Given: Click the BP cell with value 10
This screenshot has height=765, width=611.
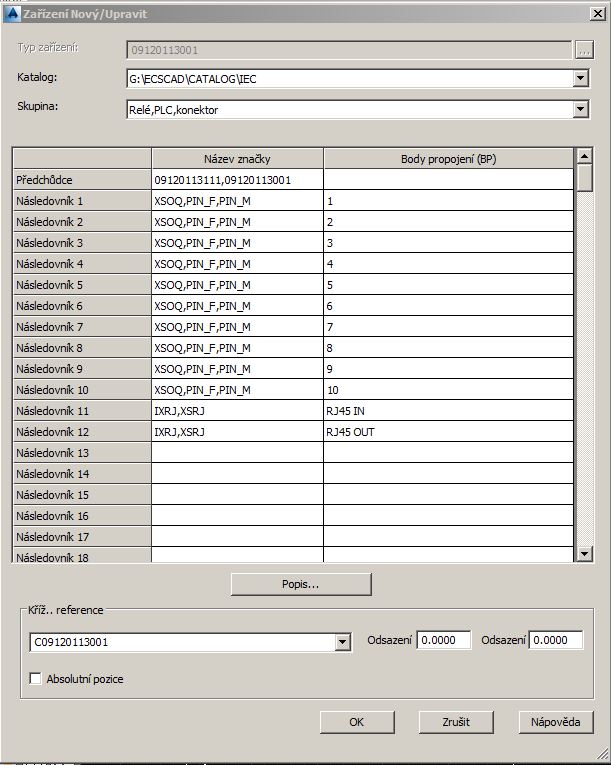Looking at the screenshot, I should tap(448, 389).
